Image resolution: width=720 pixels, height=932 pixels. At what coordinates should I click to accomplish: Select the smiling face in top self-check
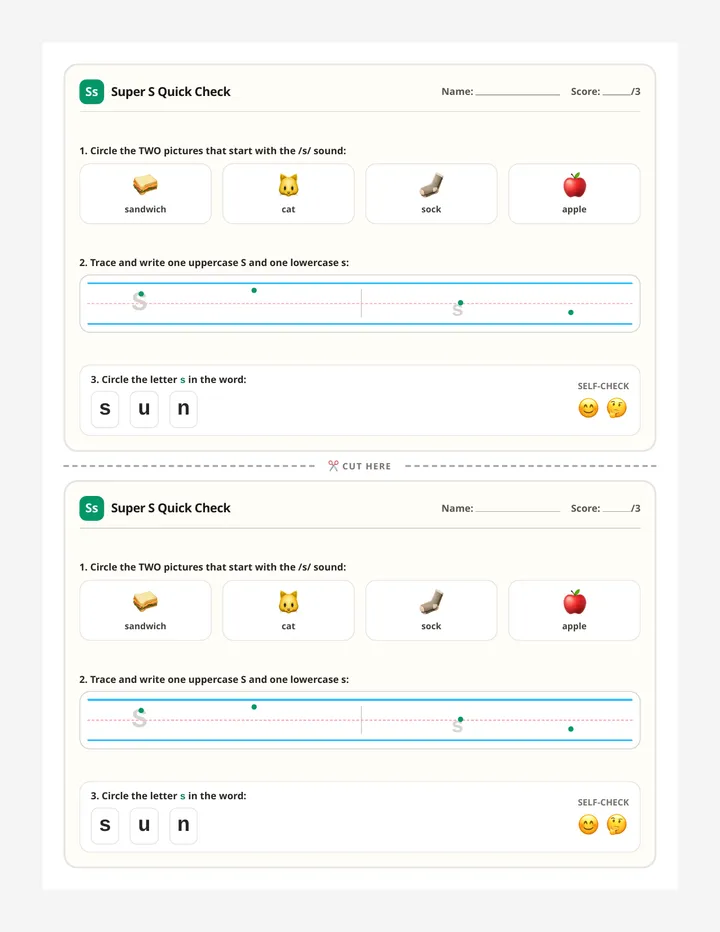pos(588,408)
